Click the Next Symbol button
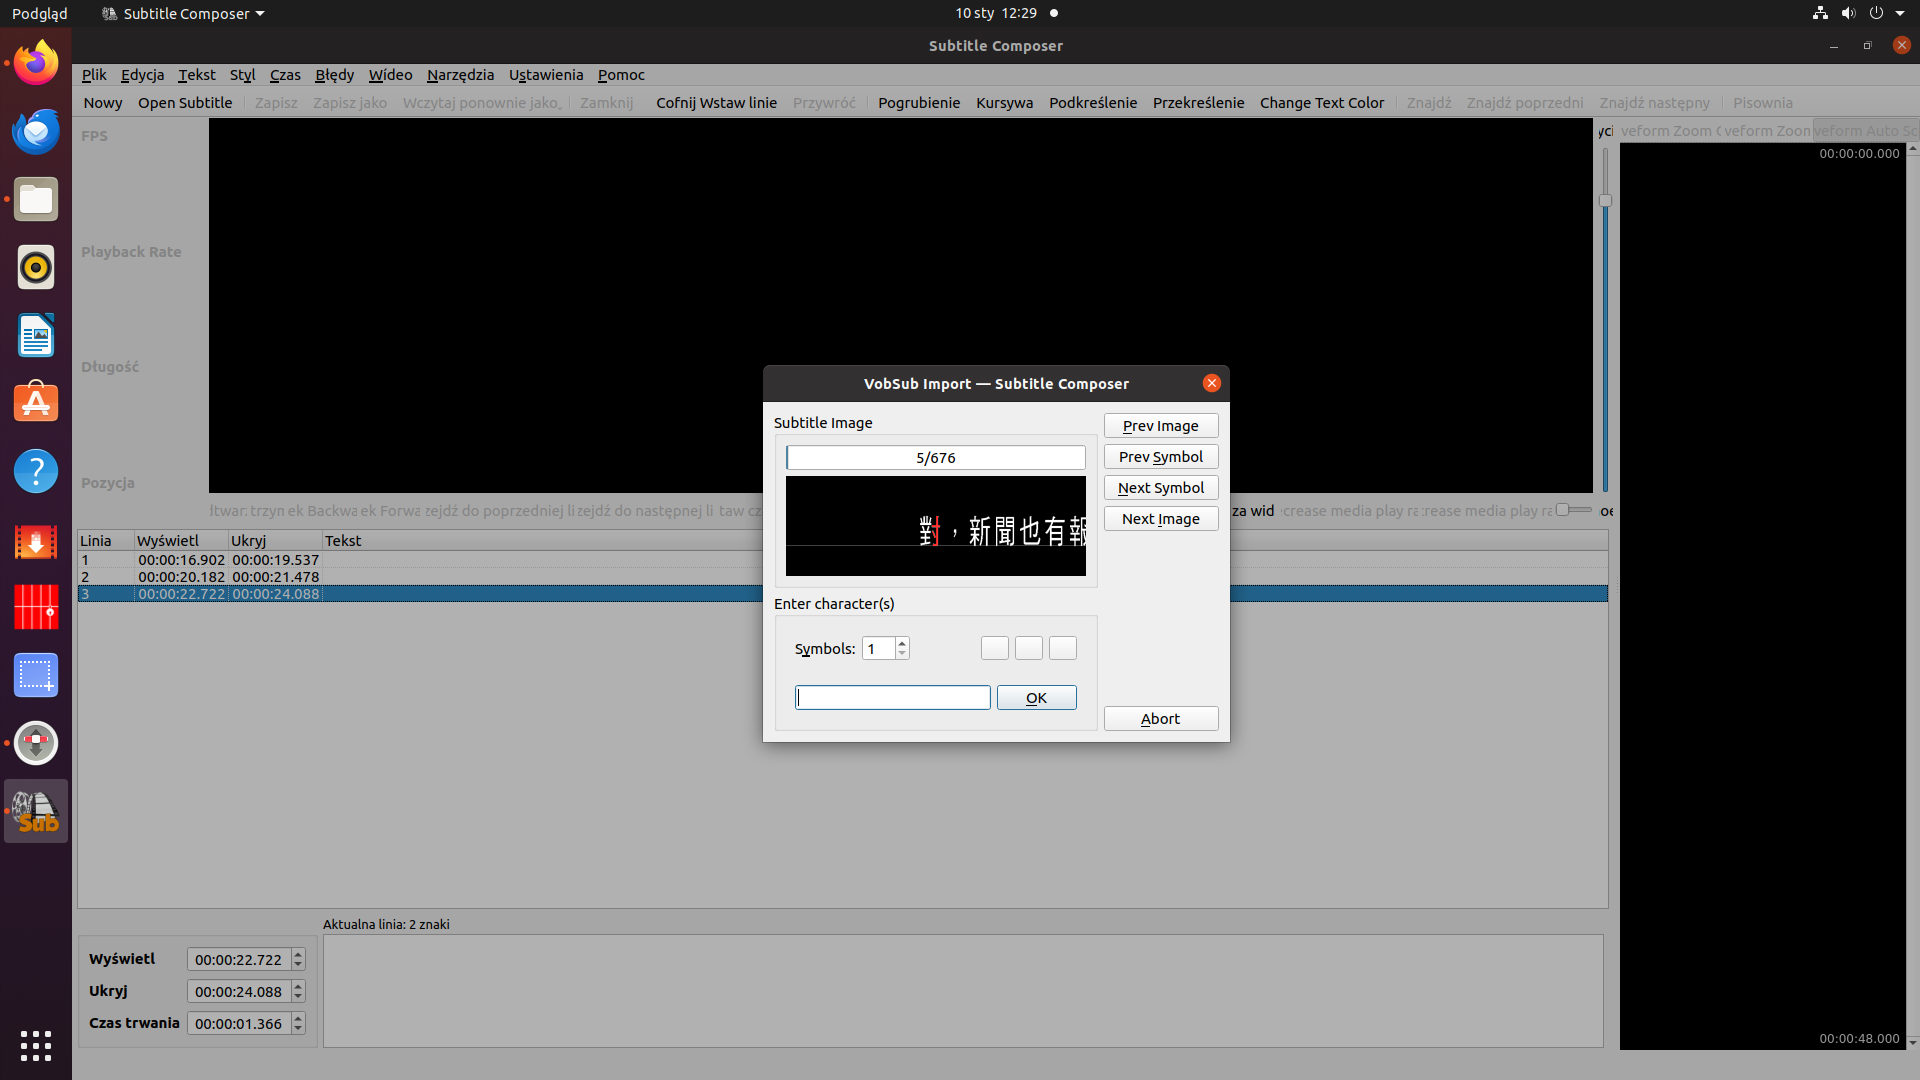1920x1080 pixels. [1161, 488]
